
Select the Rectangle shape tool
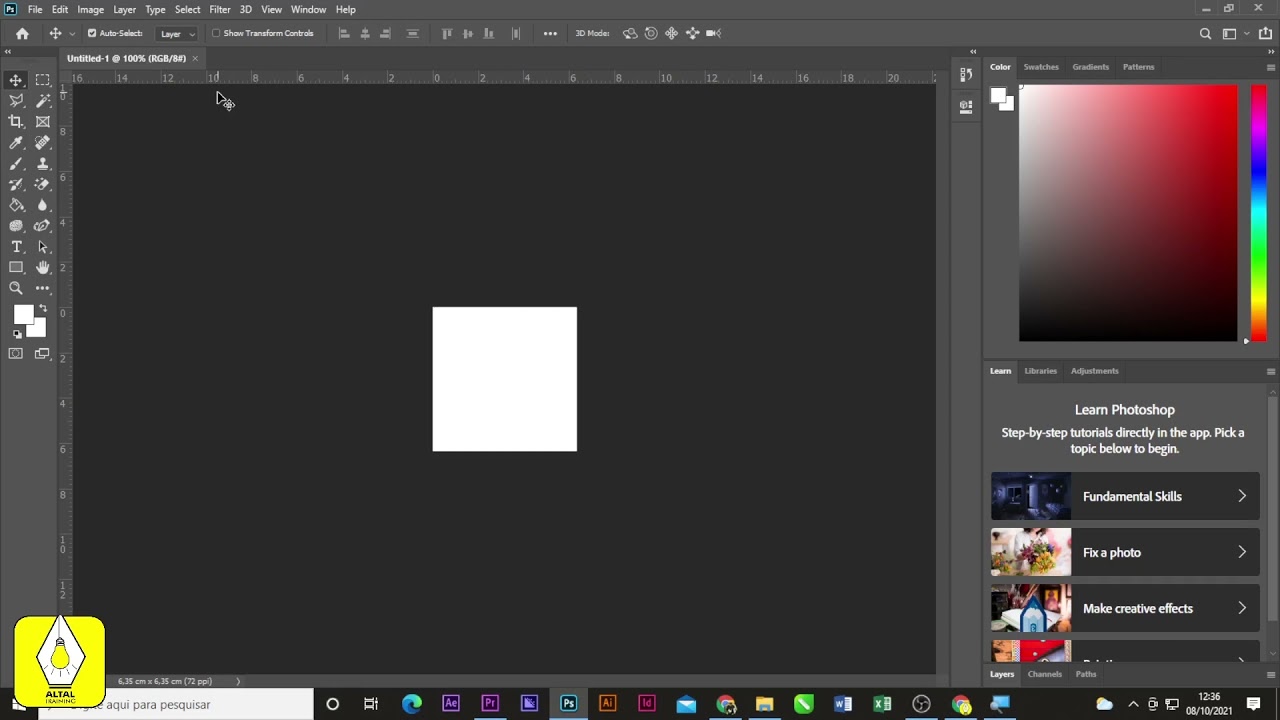point(16,268)
